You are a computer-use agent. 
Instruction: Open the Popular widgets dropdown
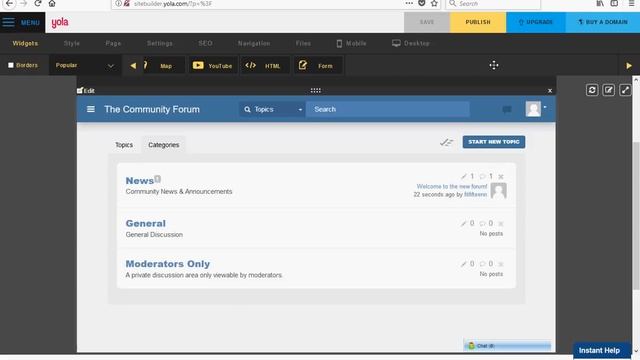(85, 65)
